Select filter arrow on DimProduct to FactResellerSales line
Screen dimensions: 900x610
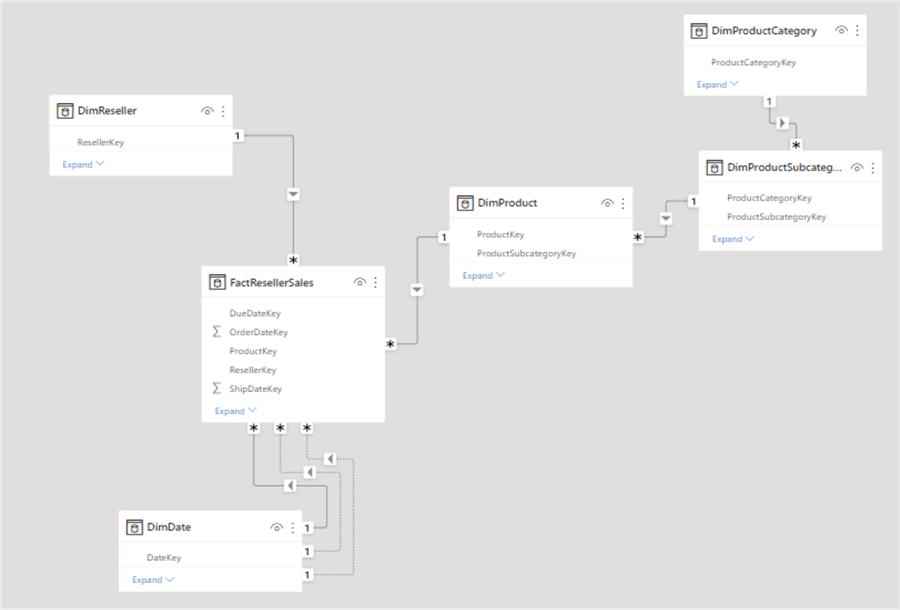417,290
